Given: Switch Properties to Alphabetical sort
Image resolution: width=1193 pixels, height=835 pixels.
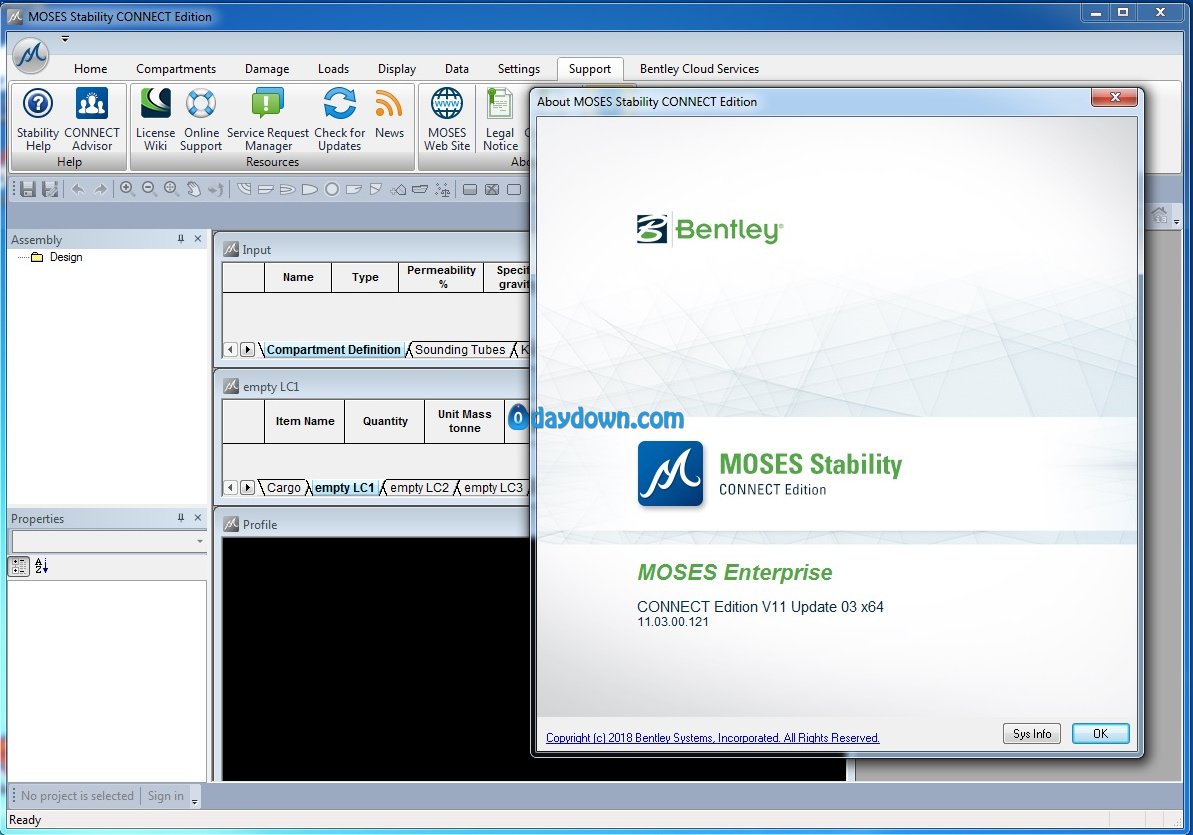Looking at the screenshot, I should point(41,566).
